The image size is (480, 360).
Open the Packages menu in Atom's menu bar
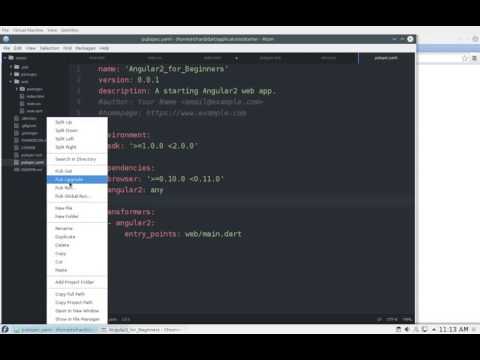[x=85, y=48]
